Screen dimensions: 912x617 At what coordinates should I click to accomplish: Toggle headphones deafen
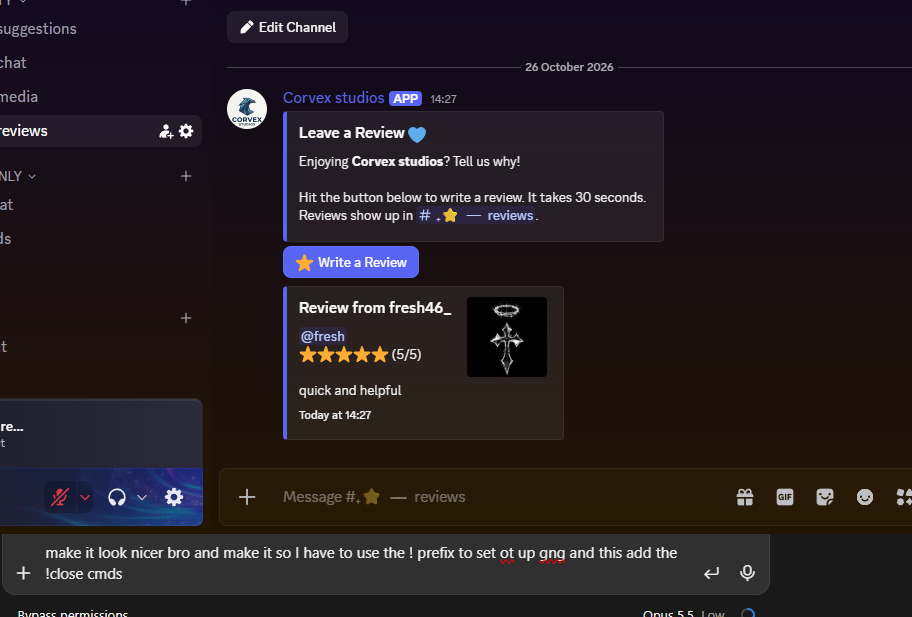117,497
